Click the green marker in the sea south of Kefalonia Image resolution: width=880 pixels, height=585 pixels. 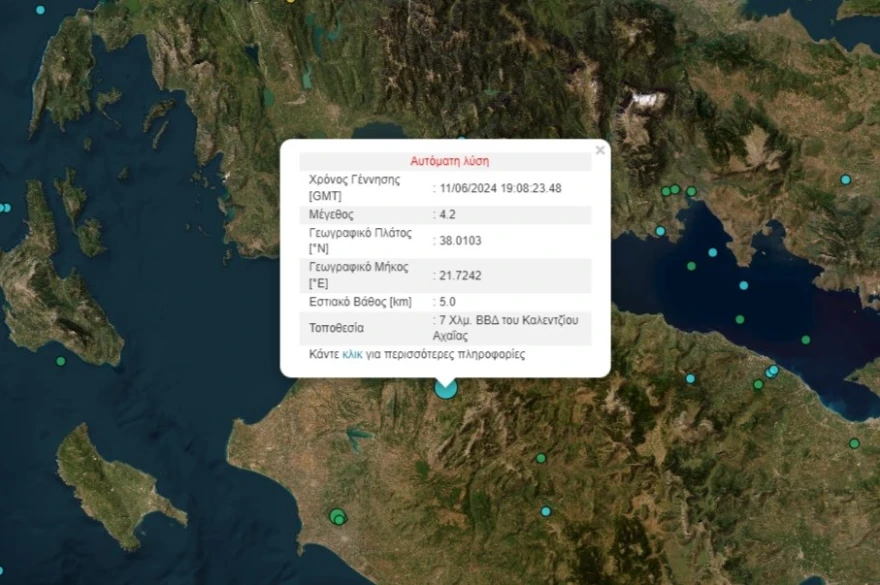[61, 361]
